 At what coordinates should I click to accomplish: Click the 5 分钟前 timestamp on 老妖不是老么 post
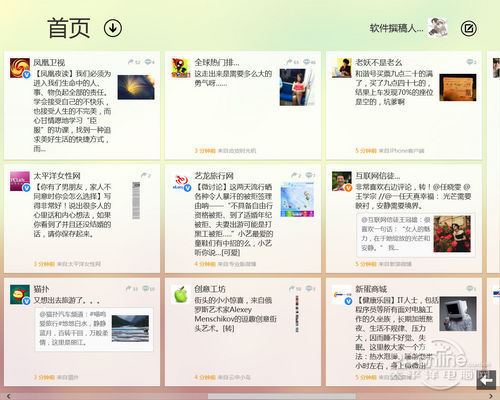[366, 151]
